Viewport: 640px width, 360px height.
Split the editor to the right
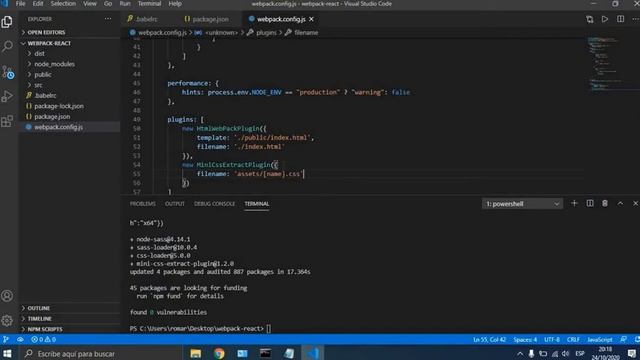tap(620, 19)
